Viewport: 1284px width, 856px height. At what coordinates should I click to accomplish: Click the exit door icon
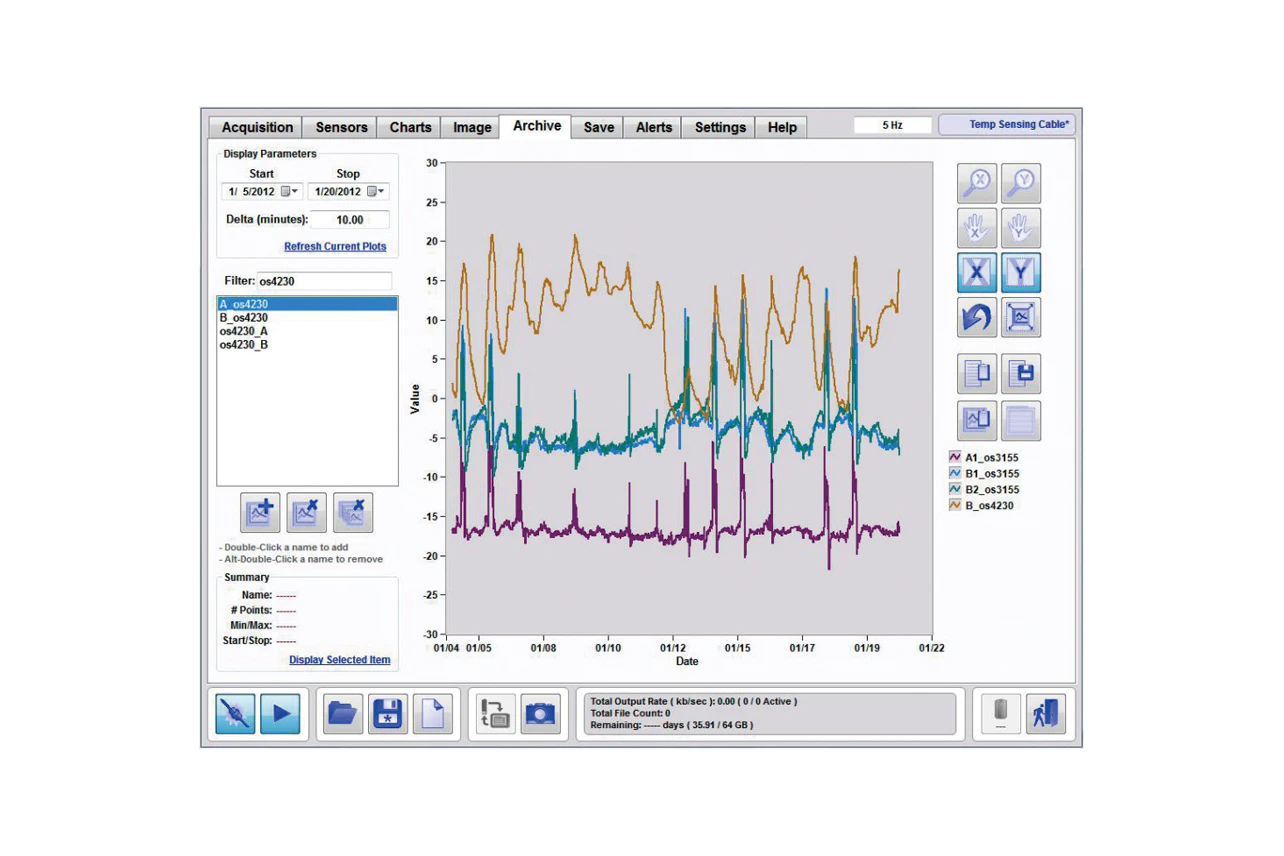click(1046, 714)
